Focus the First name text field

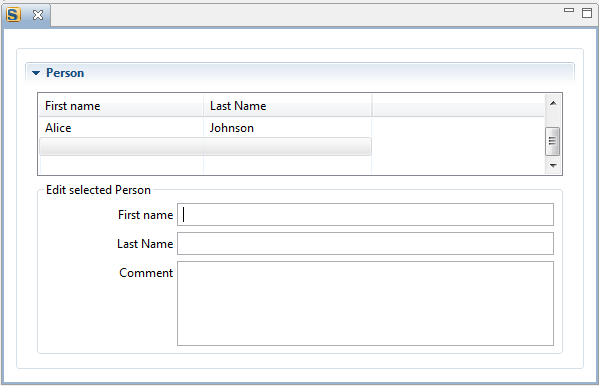click(365, 214)
